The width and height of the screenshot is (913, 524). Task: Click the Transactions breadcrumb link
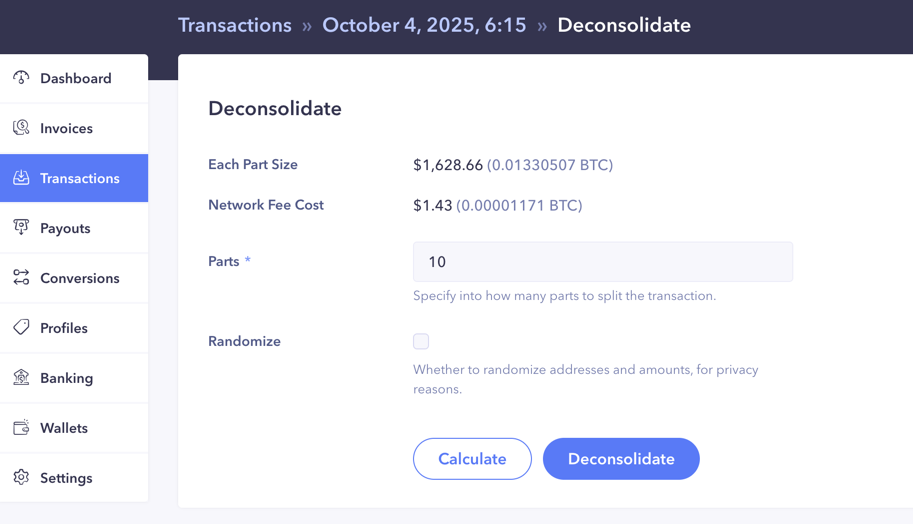click(235, 26)
